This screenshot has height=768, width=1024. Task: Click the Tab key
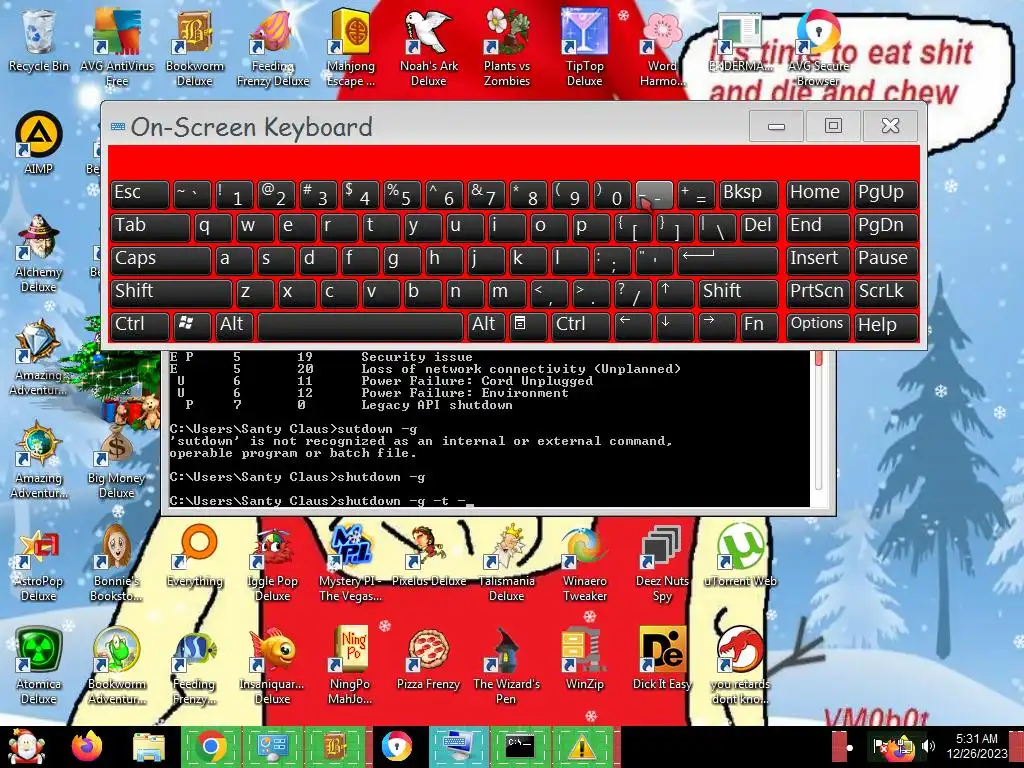point(150,227)
